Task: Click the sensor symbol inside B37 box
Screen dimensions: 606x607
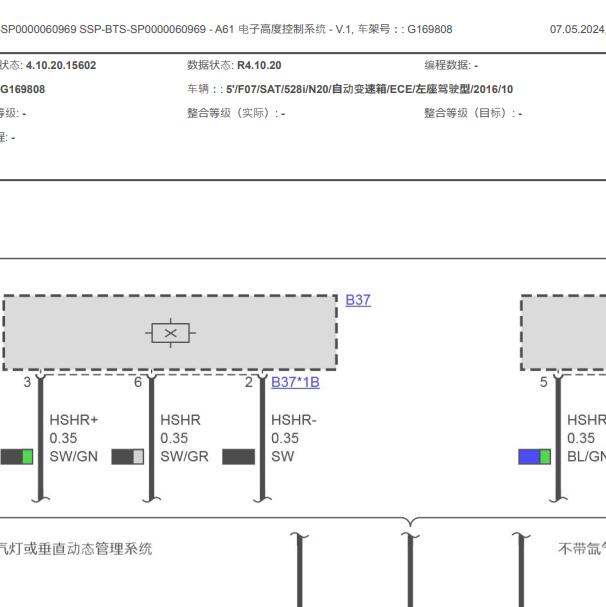Action: click(x=170, y=333)
